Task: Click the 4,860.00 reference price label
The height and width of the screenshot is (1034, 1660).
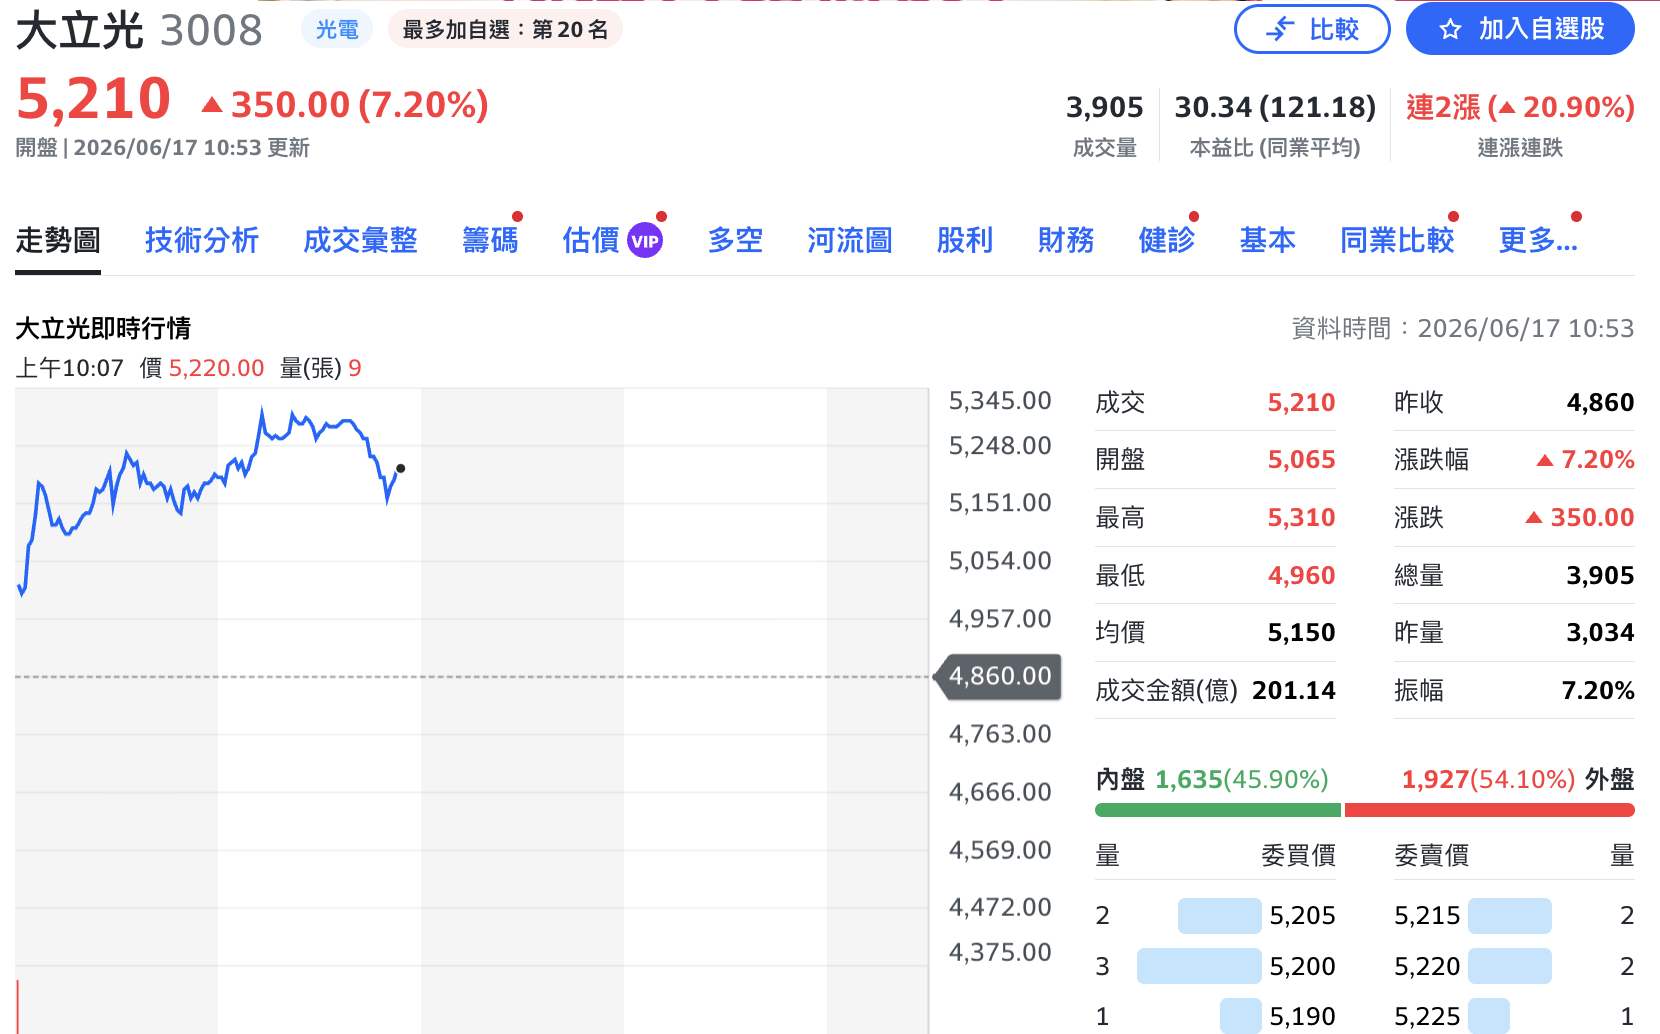Action: click(999, 676)
